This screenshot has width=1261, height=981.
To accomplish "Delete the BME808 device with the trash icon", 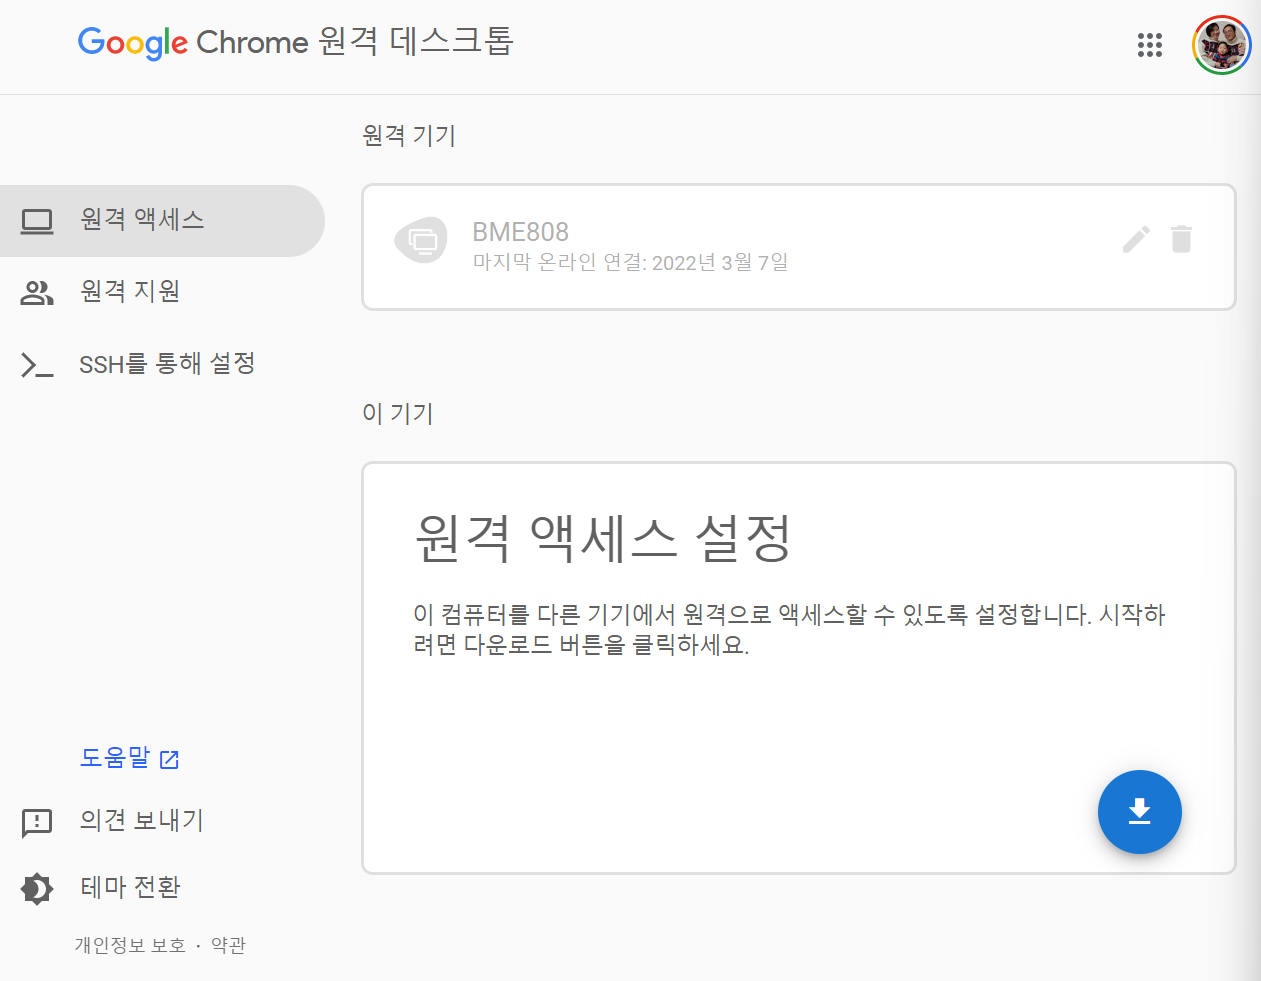I will 1181,239.
